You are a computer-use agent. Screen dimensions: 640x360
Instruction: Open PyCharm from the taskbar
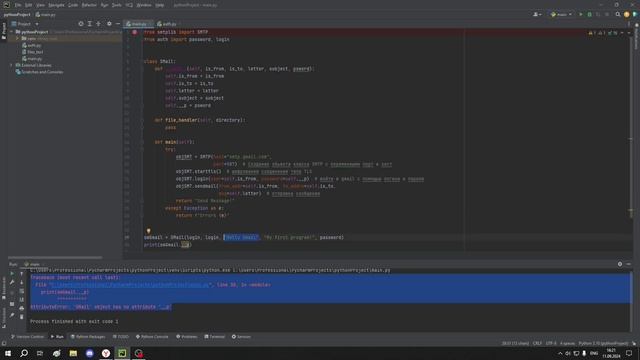(122, 353)
